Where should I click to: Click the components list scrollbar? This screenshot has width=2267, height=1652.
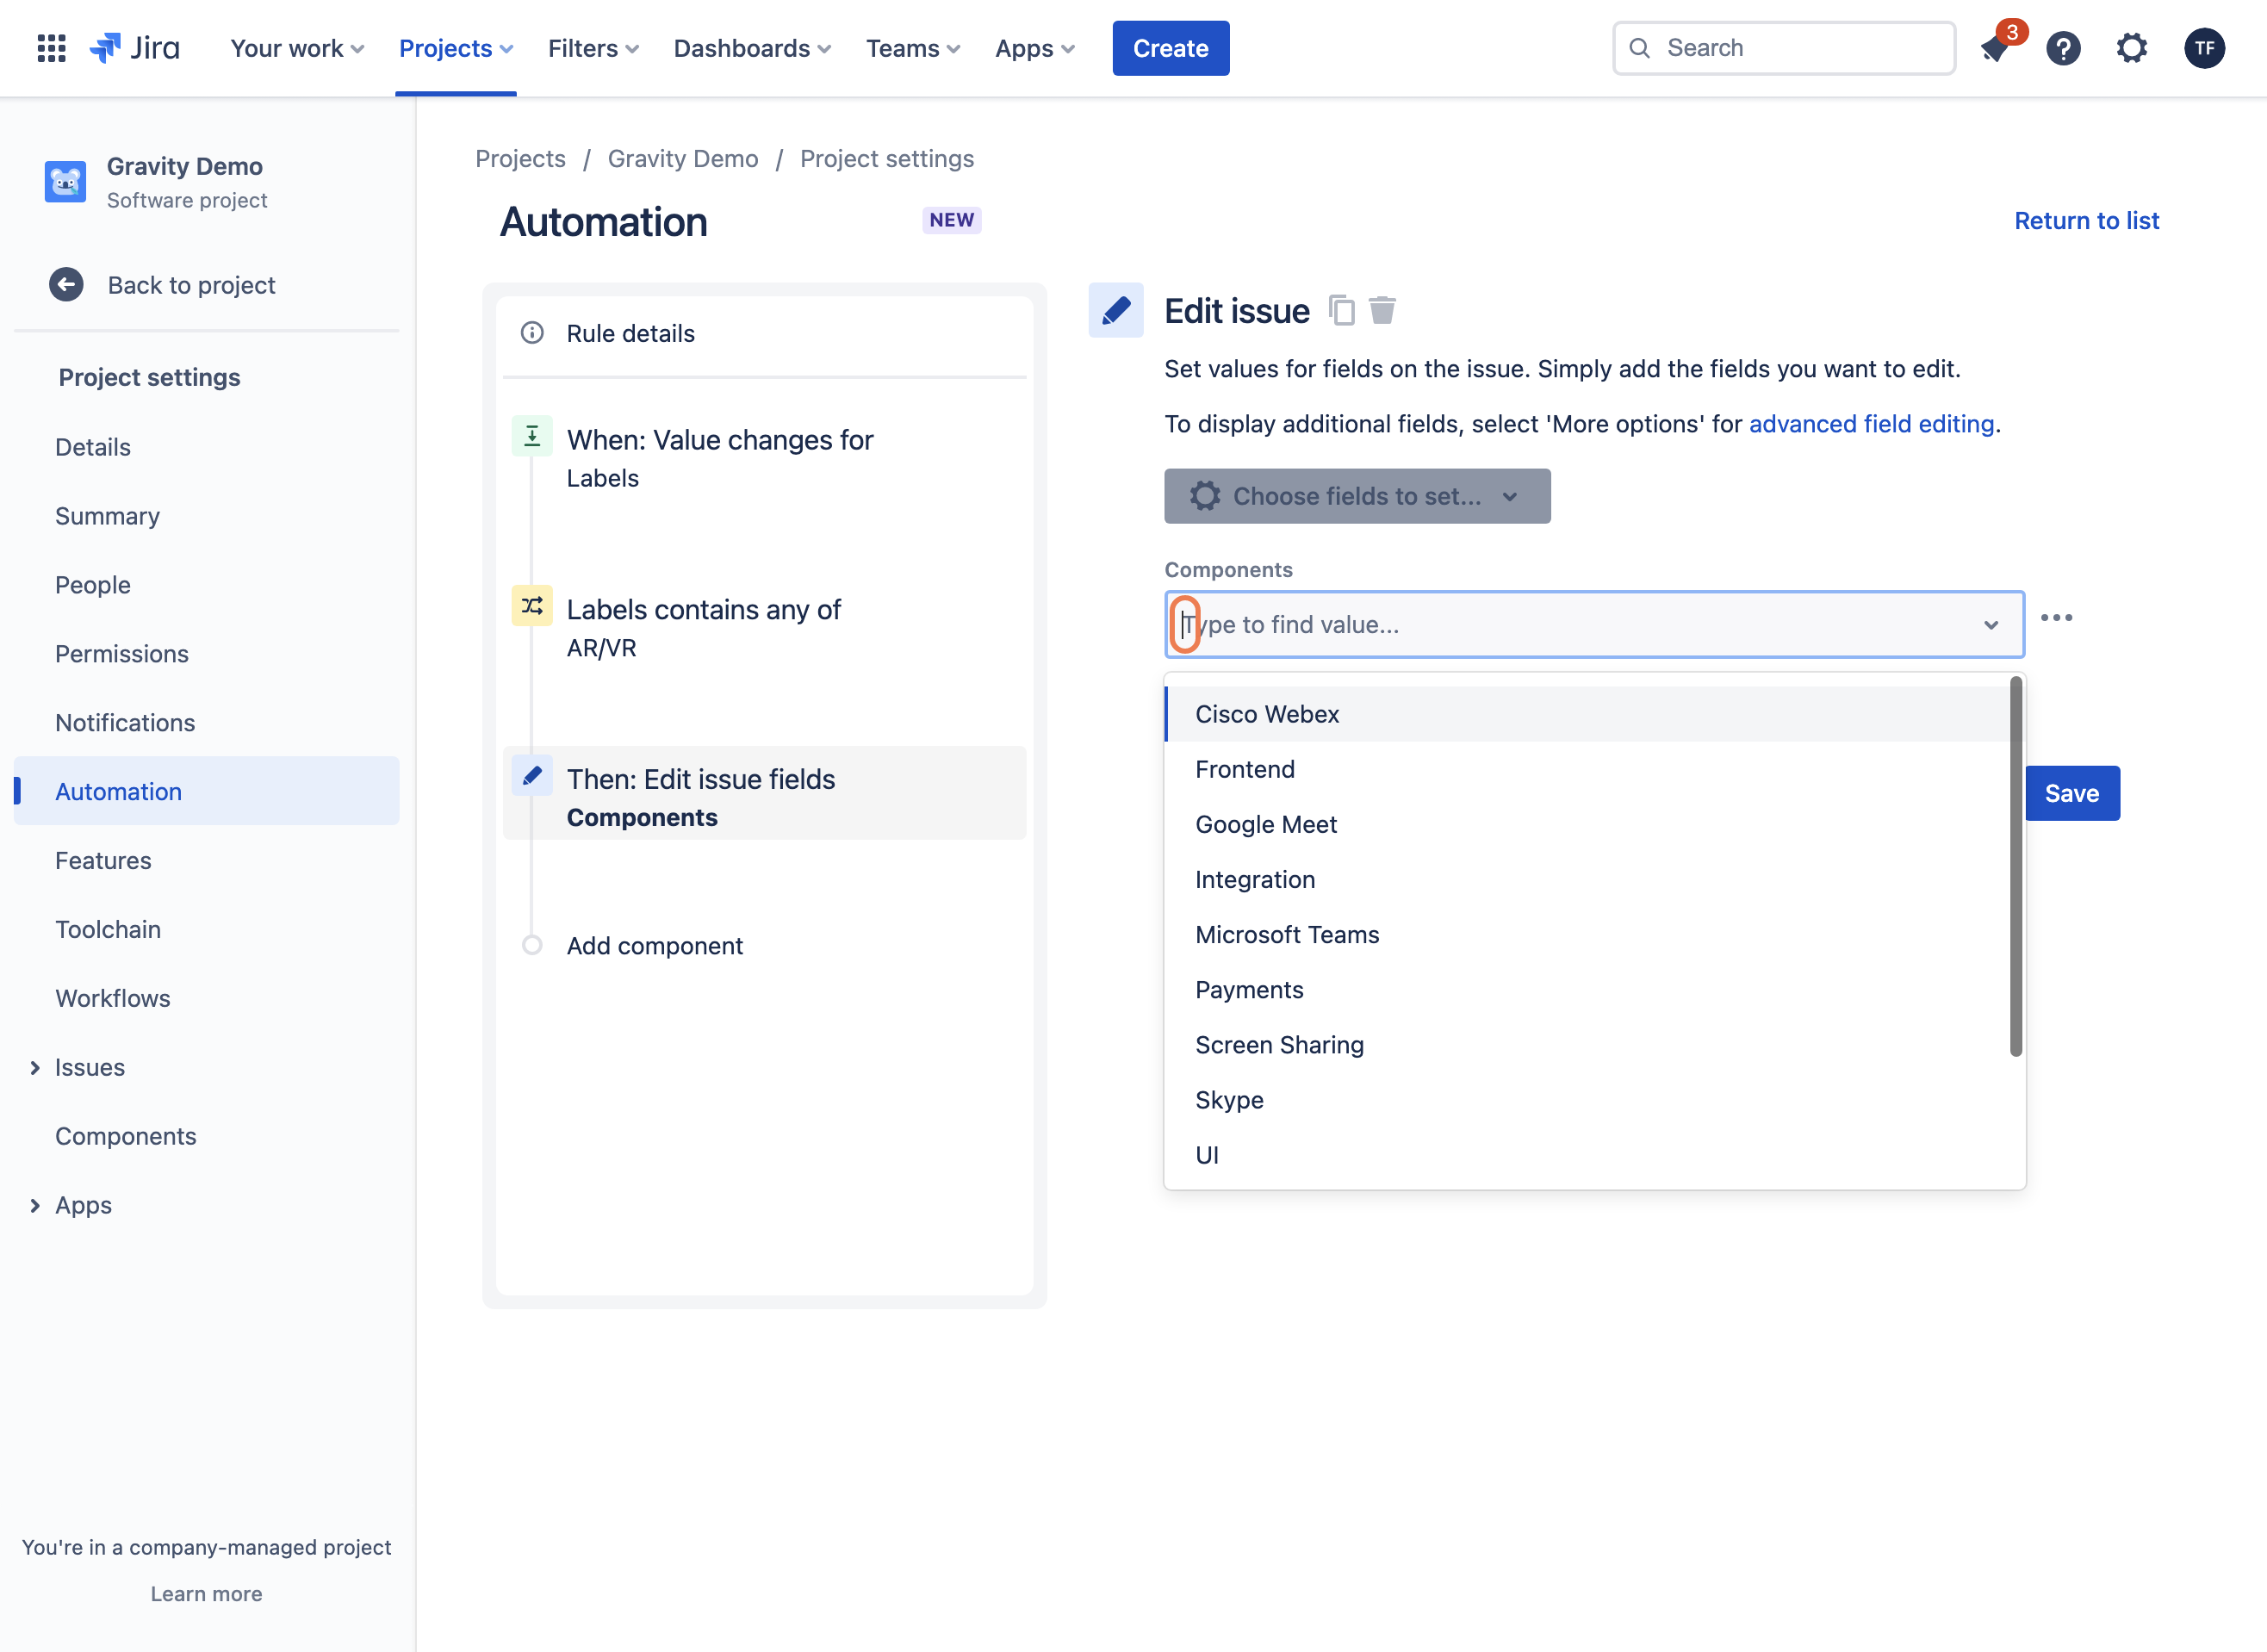2016,866
